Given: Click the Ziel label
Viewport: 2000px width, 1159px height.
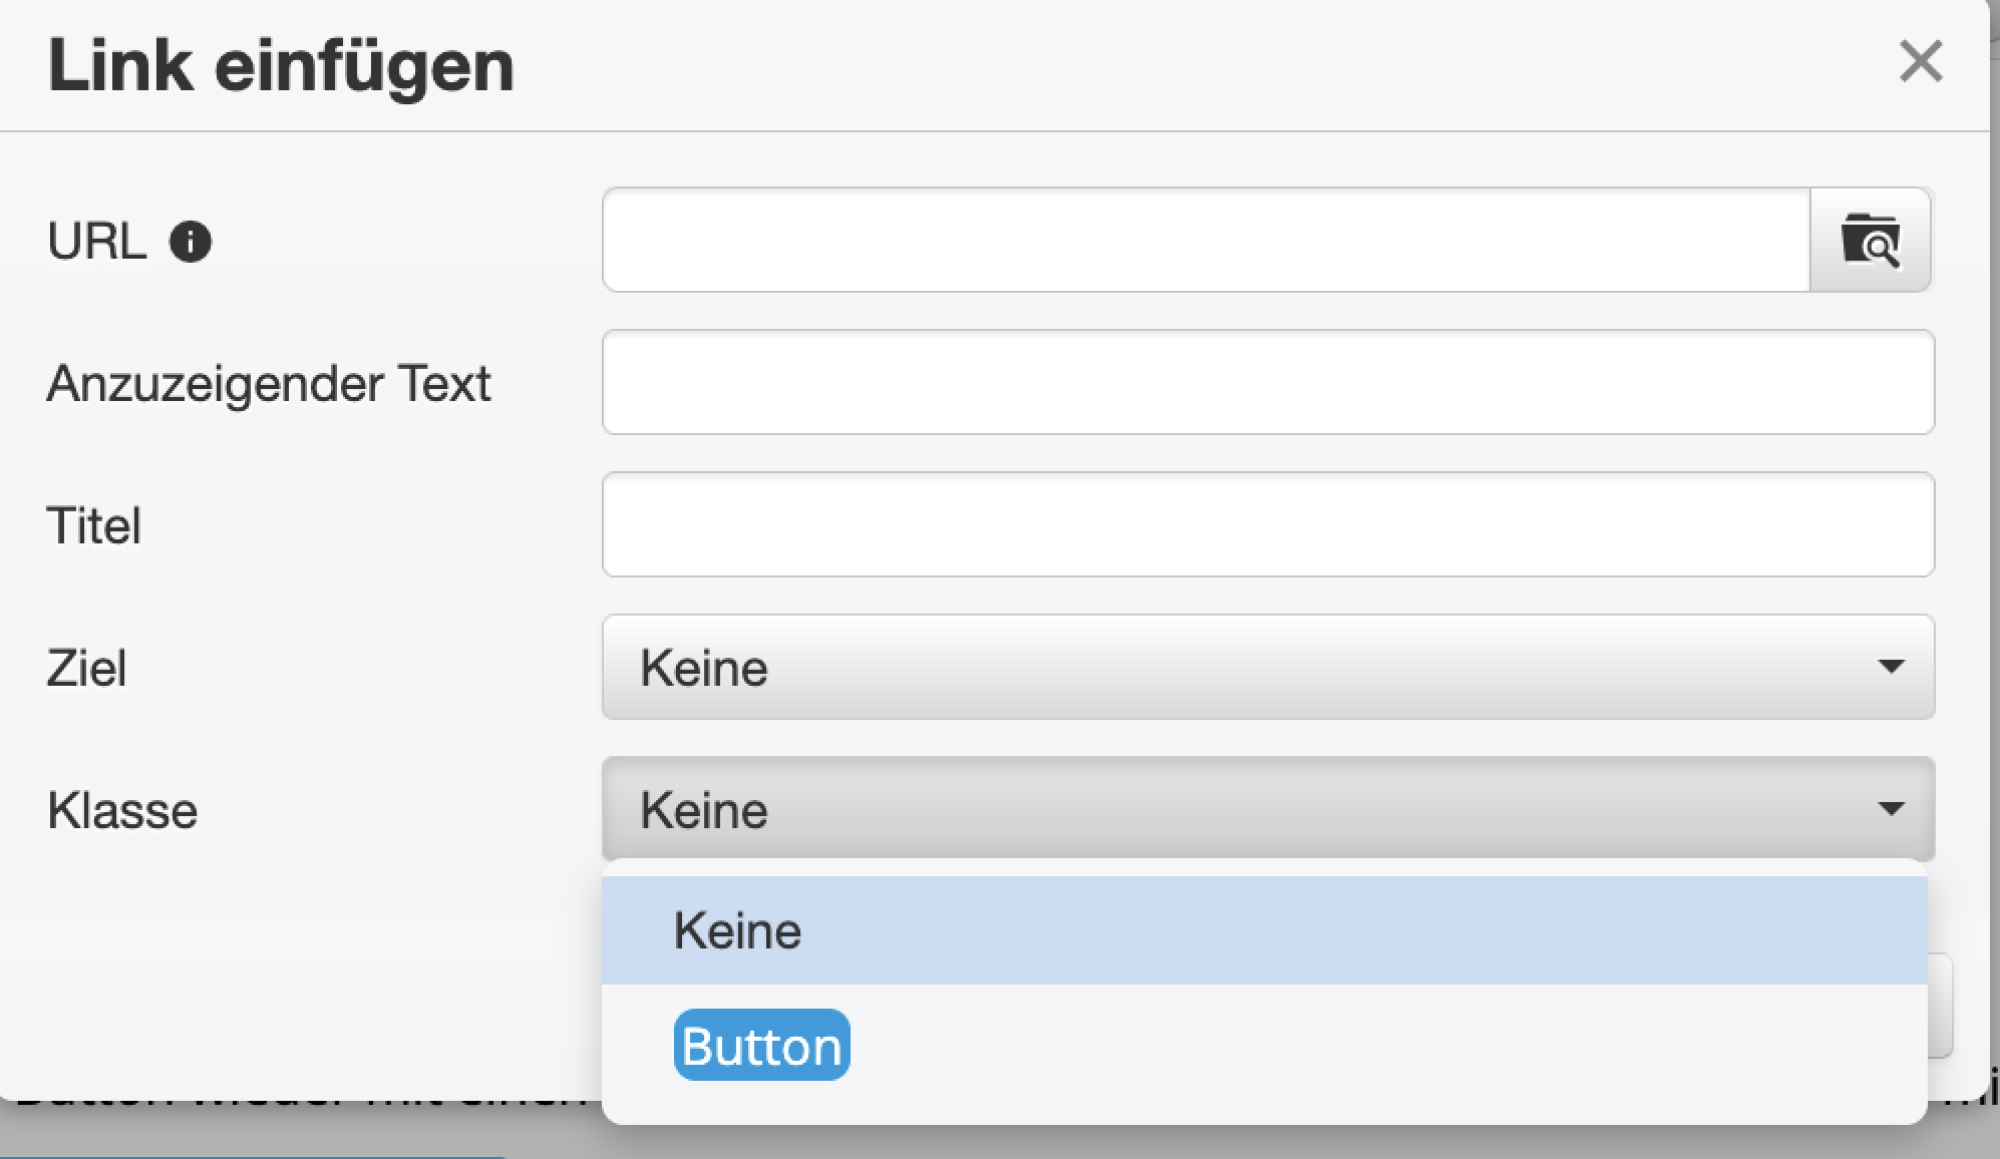Looking at the screenshot, I should (87, 668).
